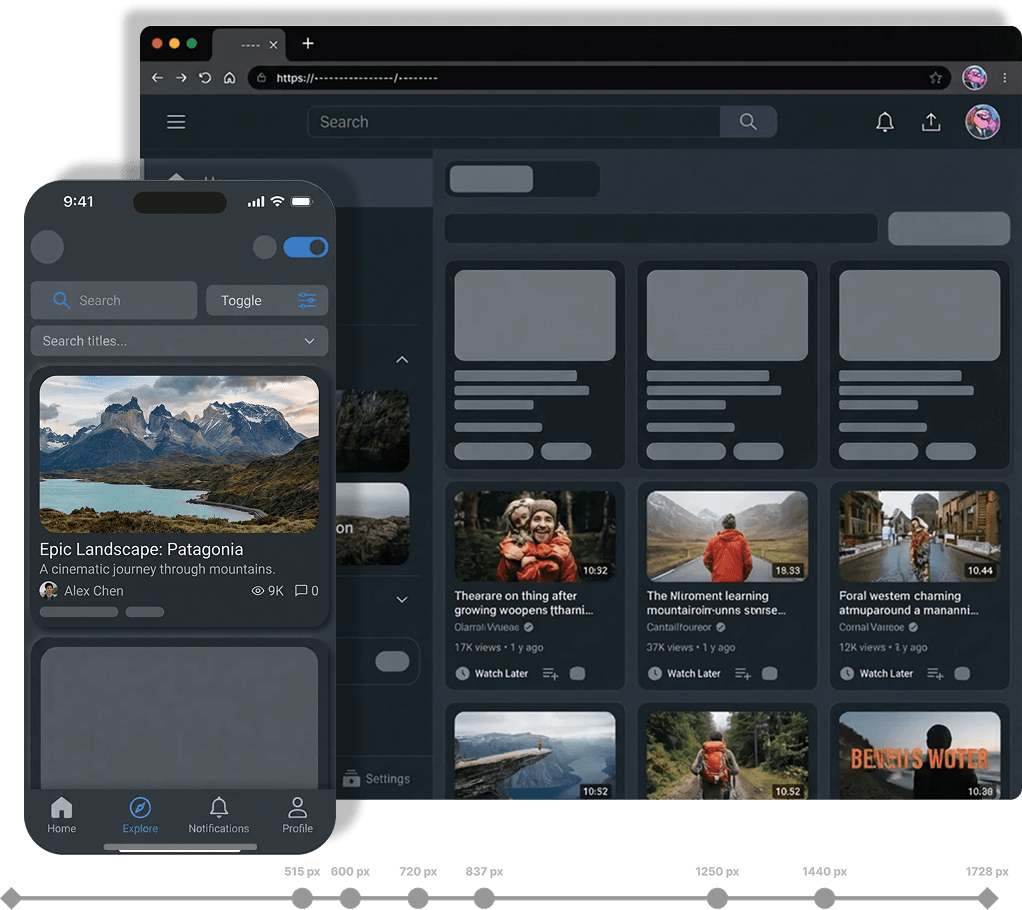
Task: Collapse the sidebar section with up chevron
Action: point(402,359)
